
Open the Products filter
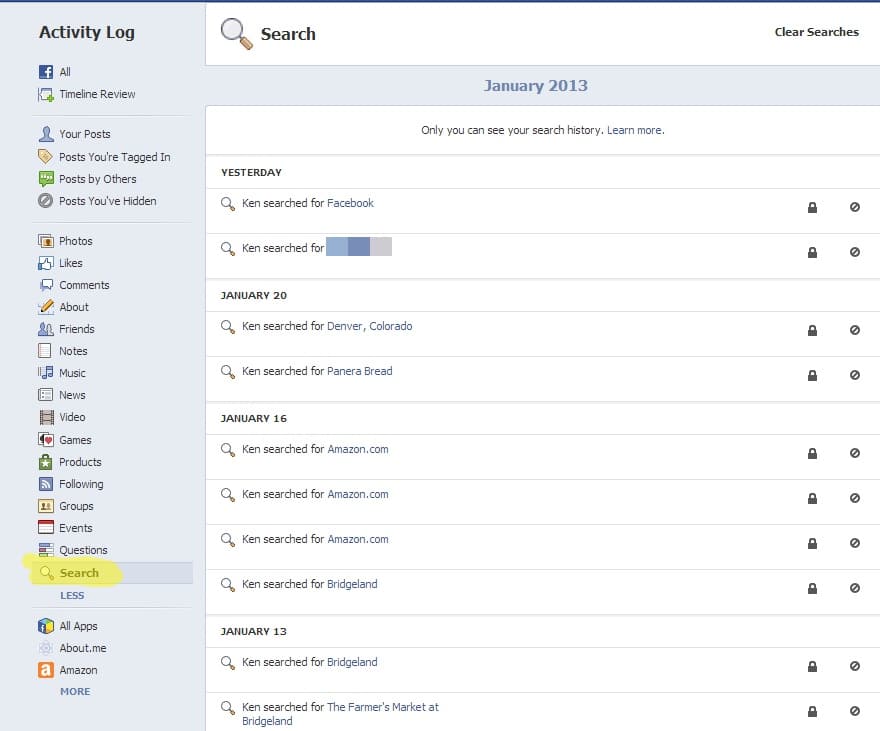(x=70, y=462)
